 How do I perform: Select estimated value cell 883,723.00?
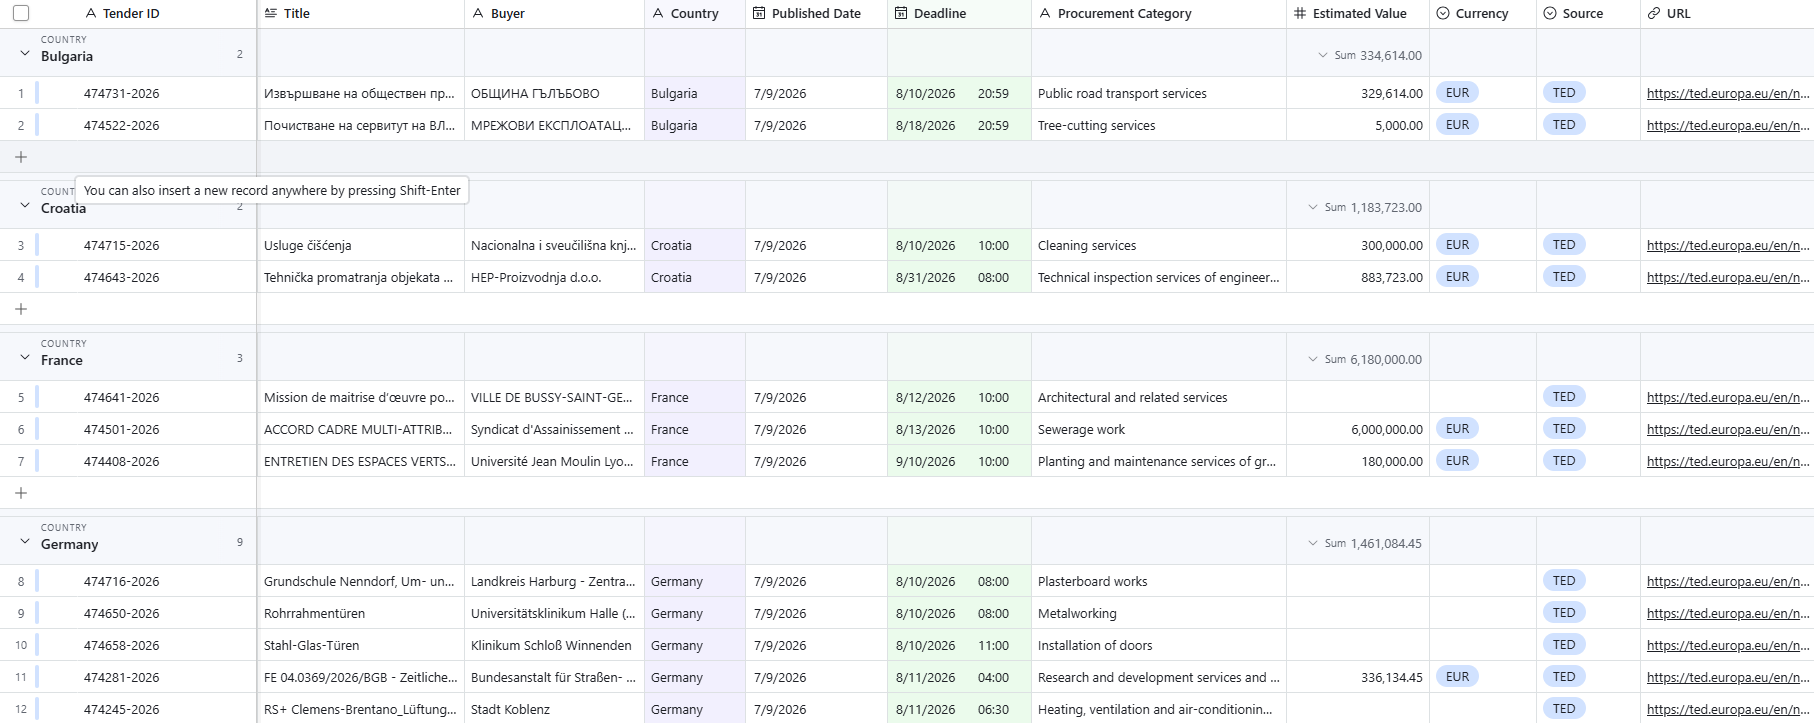1358,277
